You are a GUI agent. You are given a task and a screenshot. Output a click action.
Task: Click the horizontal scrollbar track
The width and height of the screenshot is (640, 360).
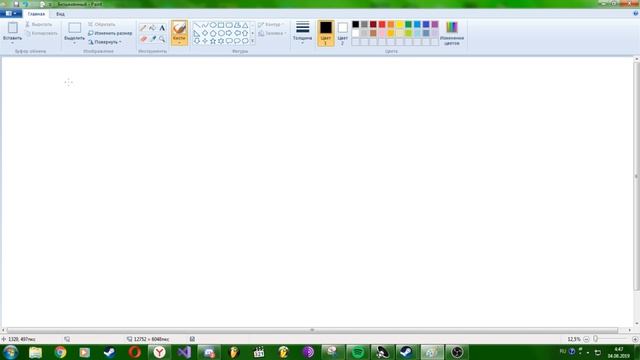tap(312, 330)
